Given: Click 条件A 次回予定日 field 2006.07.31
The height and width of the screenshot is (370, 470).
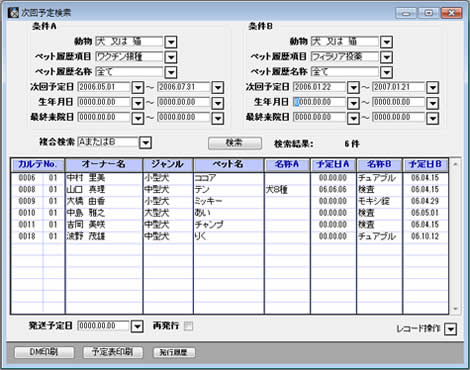Looking at the screenshot, I should coord(184,87).
